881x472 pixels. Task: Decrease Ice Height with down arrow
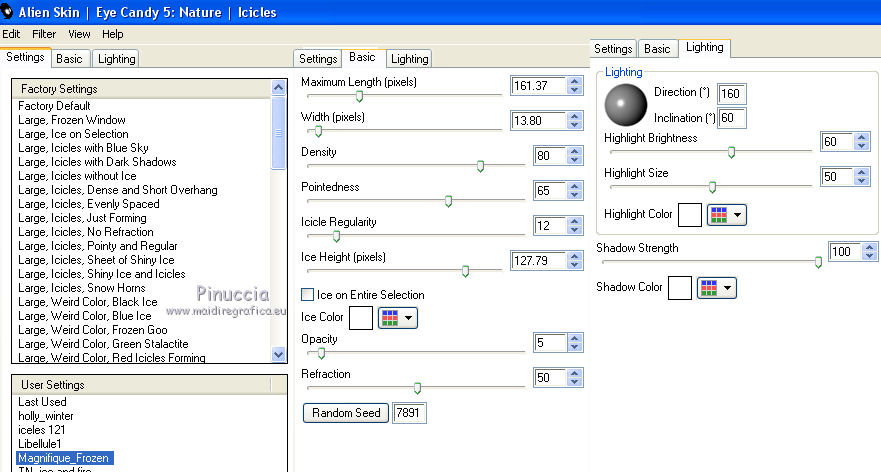pos(574,265)
